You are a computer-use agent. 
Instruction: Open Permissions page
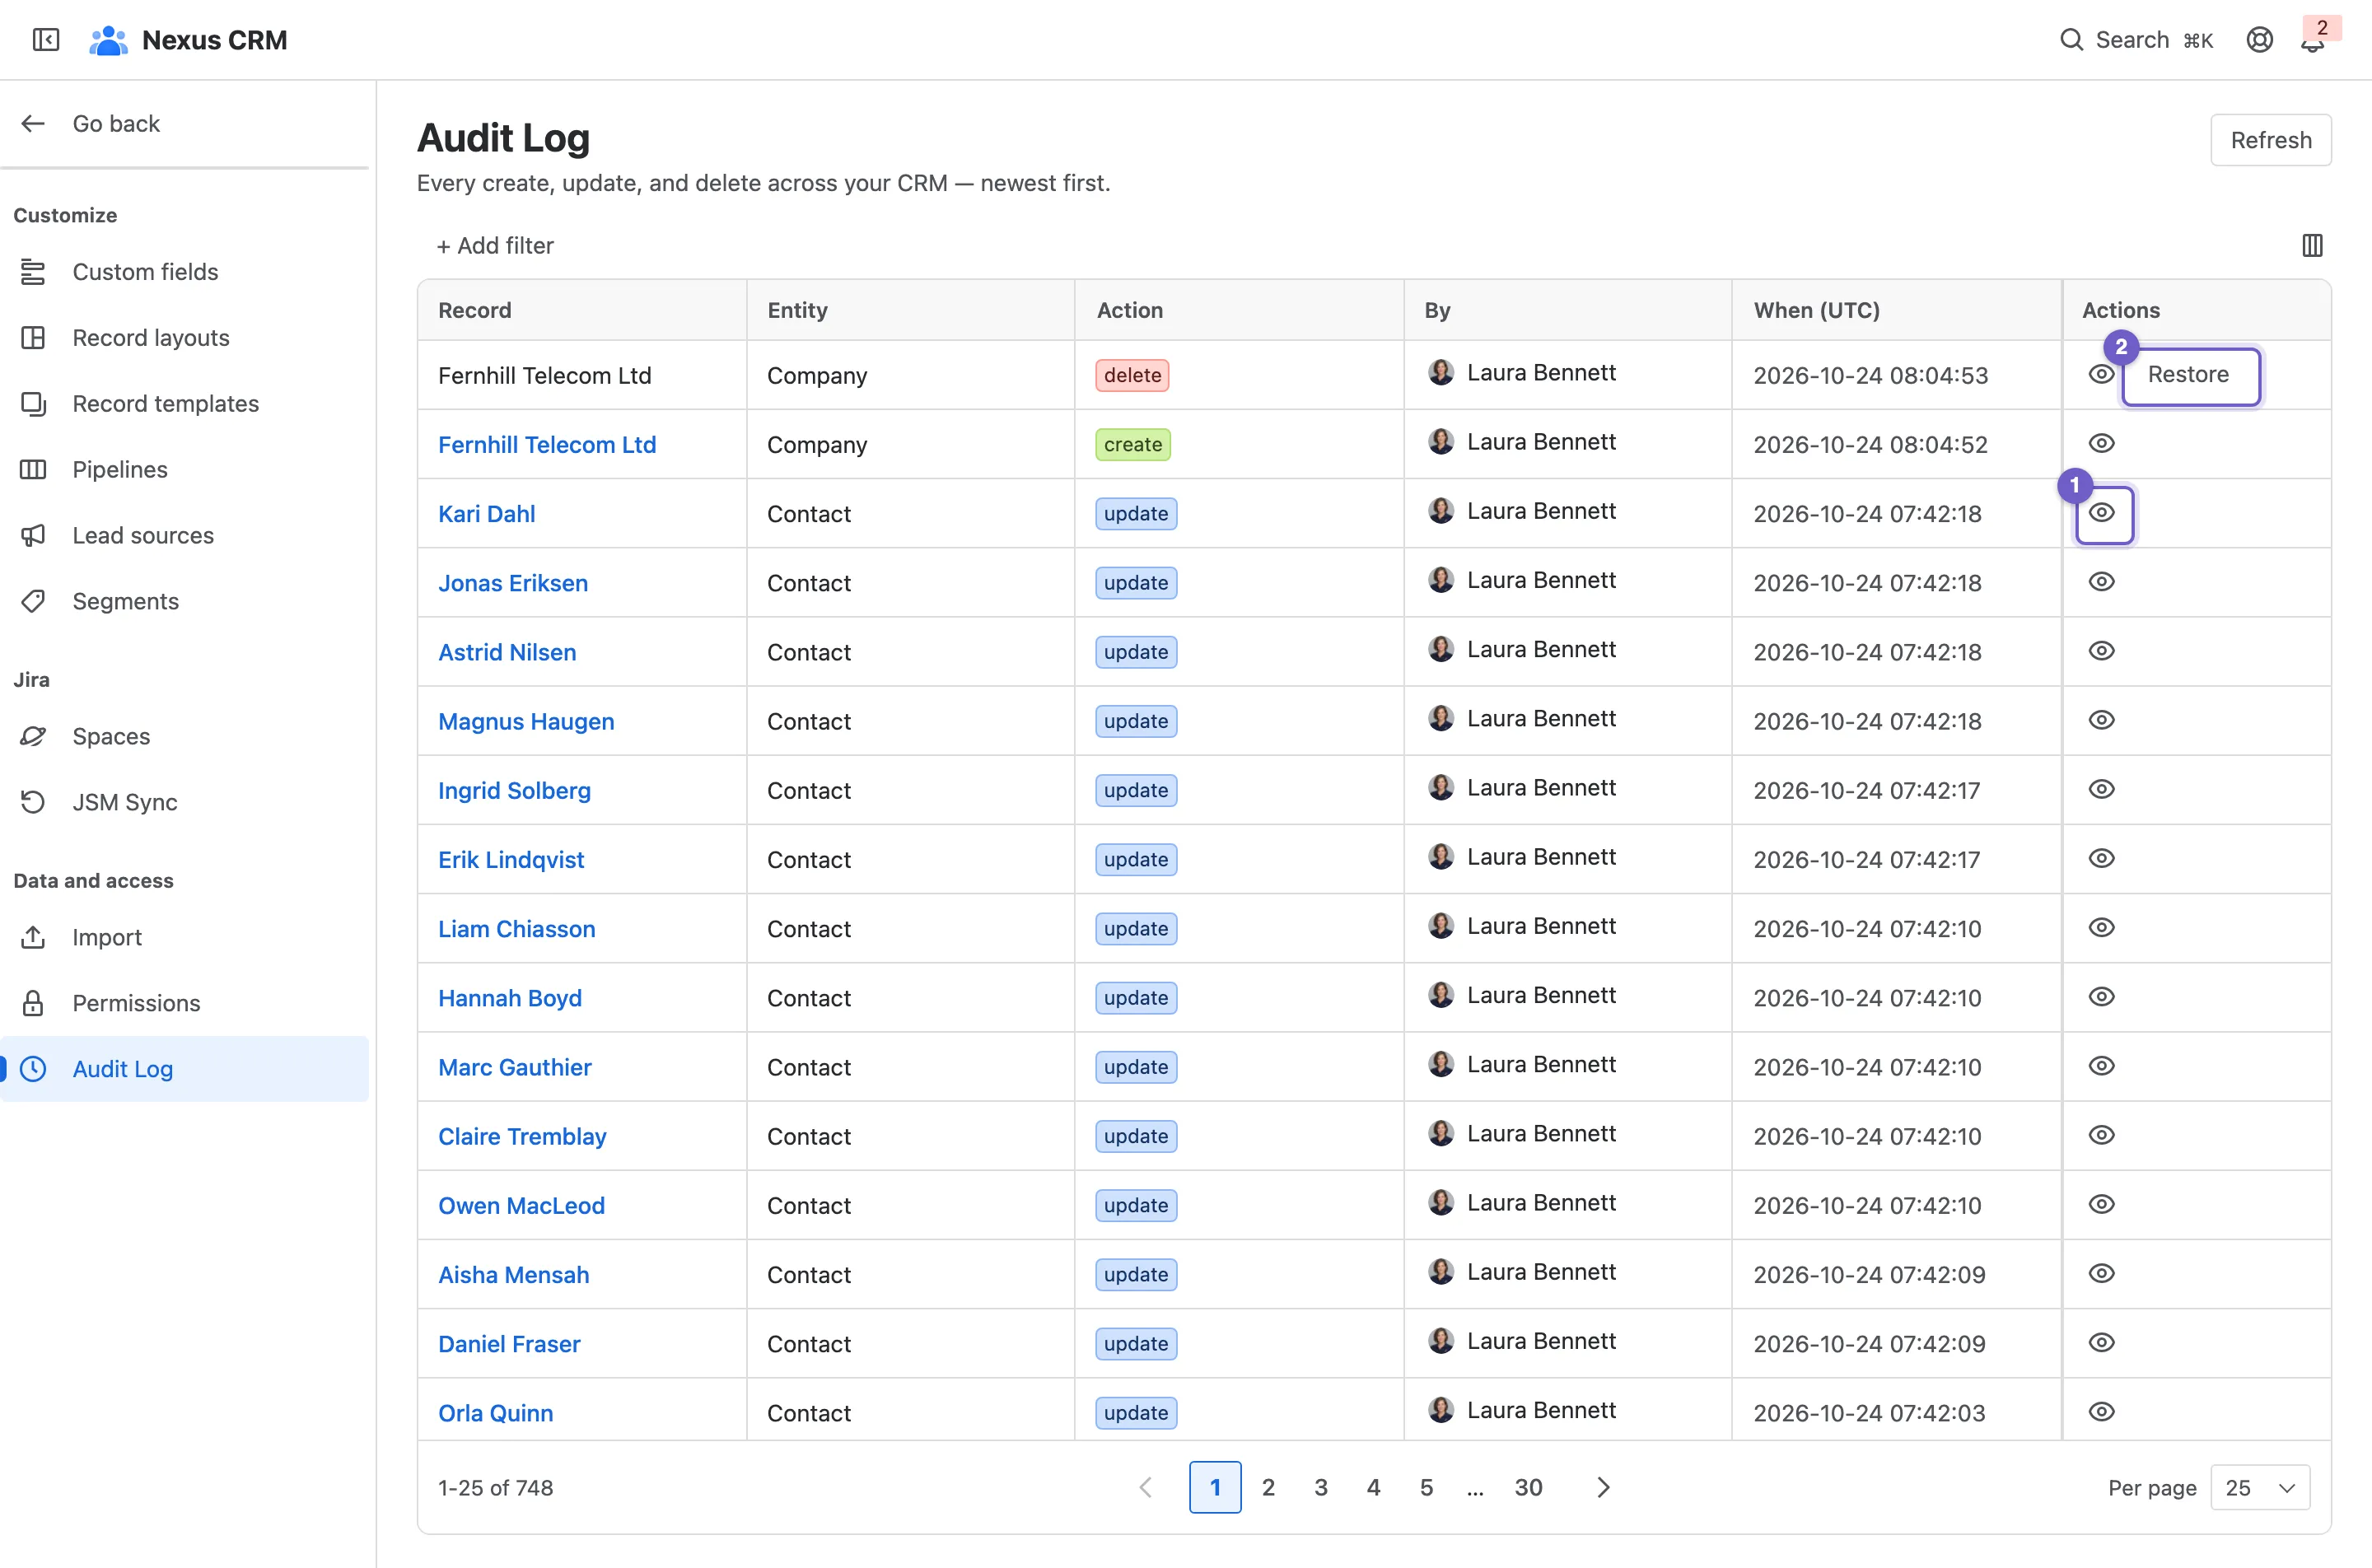coord(185,1004)
